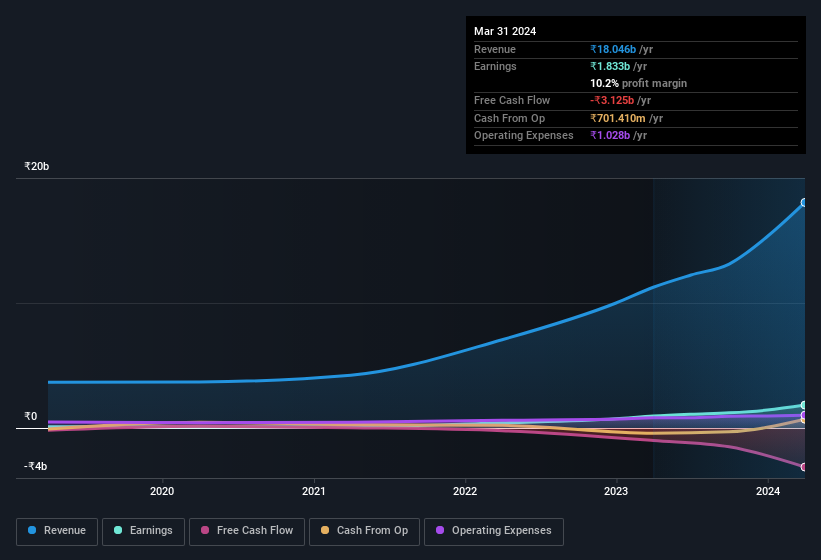Click the 2023 x-axis label
The width and height of the screenshot is (821, 560).
616,491
